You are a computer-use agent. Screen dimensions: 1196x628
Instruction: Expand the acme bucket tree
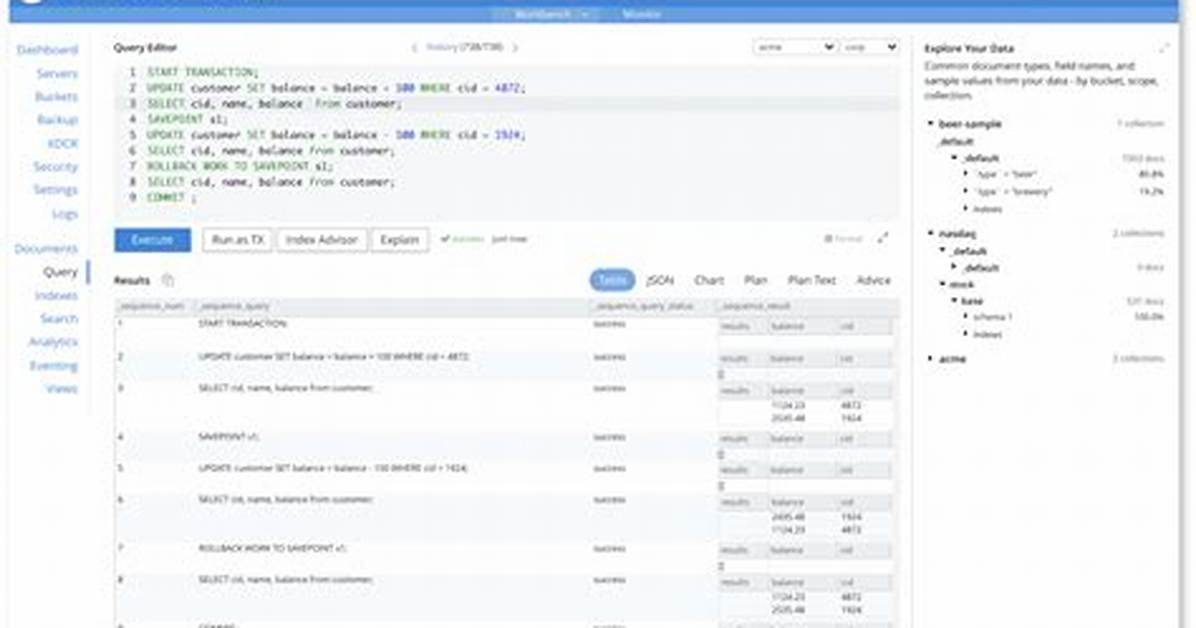tap(931, 359)
